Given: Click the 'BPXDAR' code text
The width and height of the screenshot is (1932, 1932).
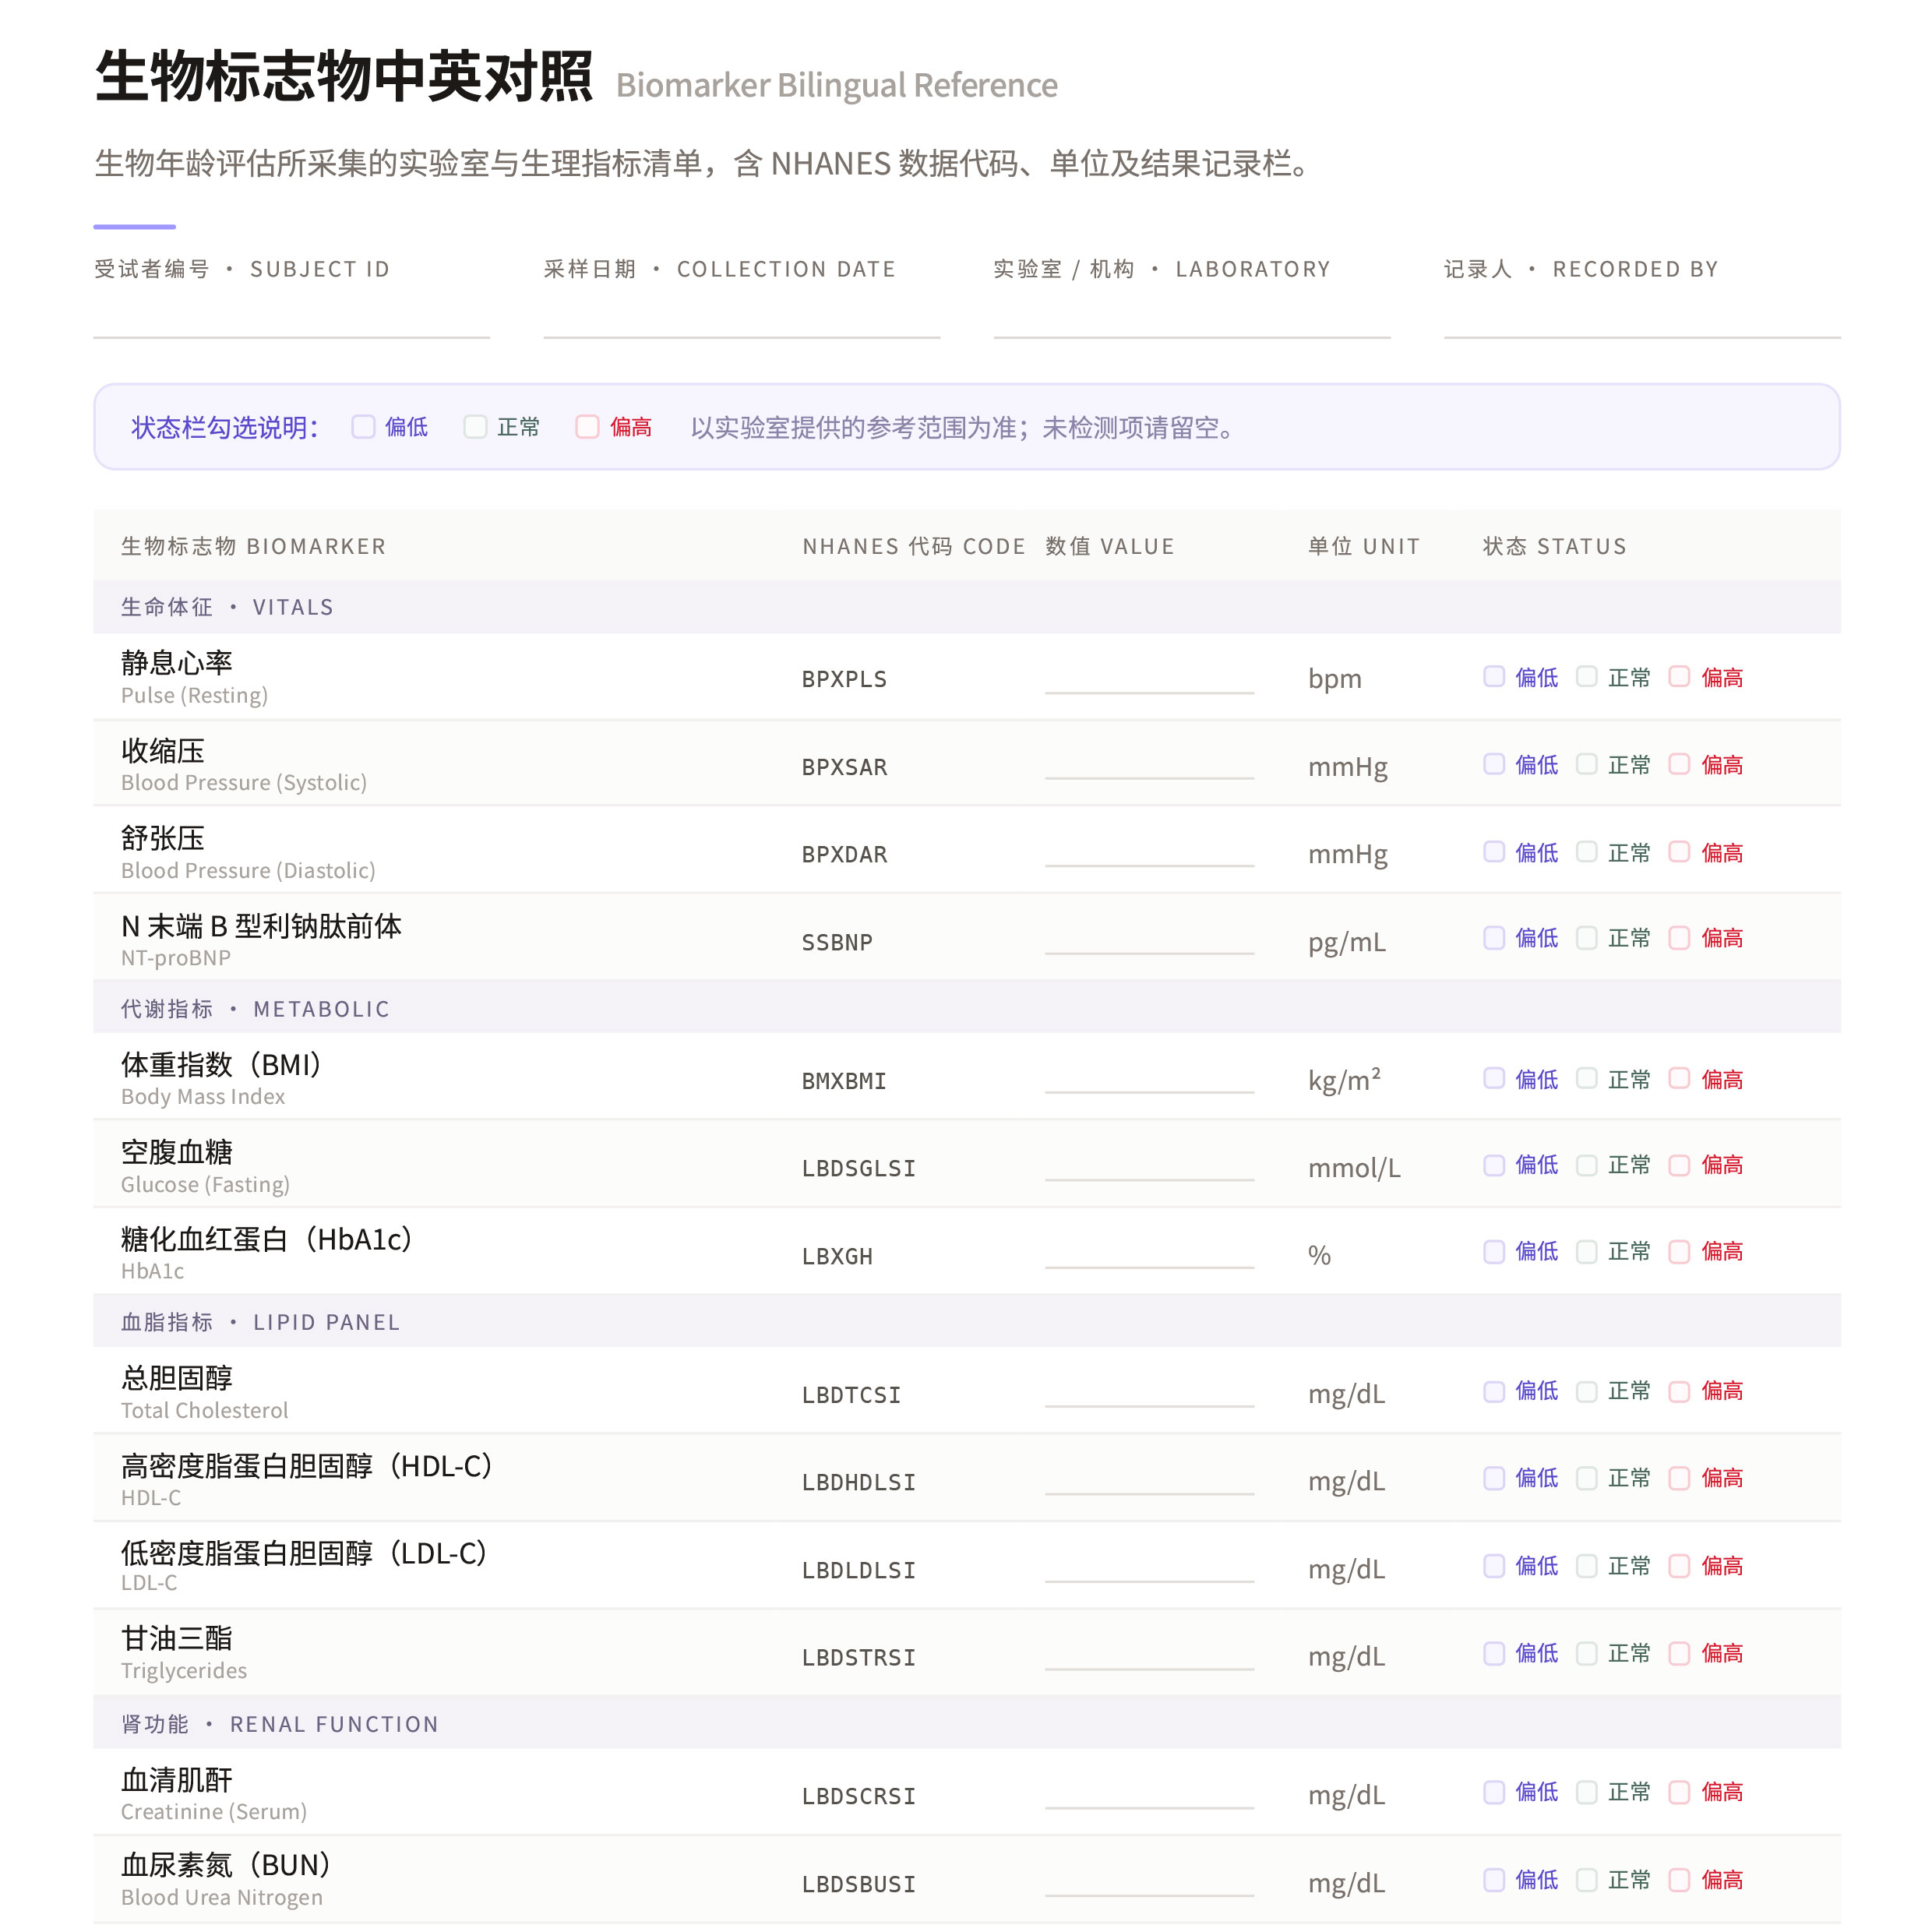Looking at the screenshot, I should point(844,854).
